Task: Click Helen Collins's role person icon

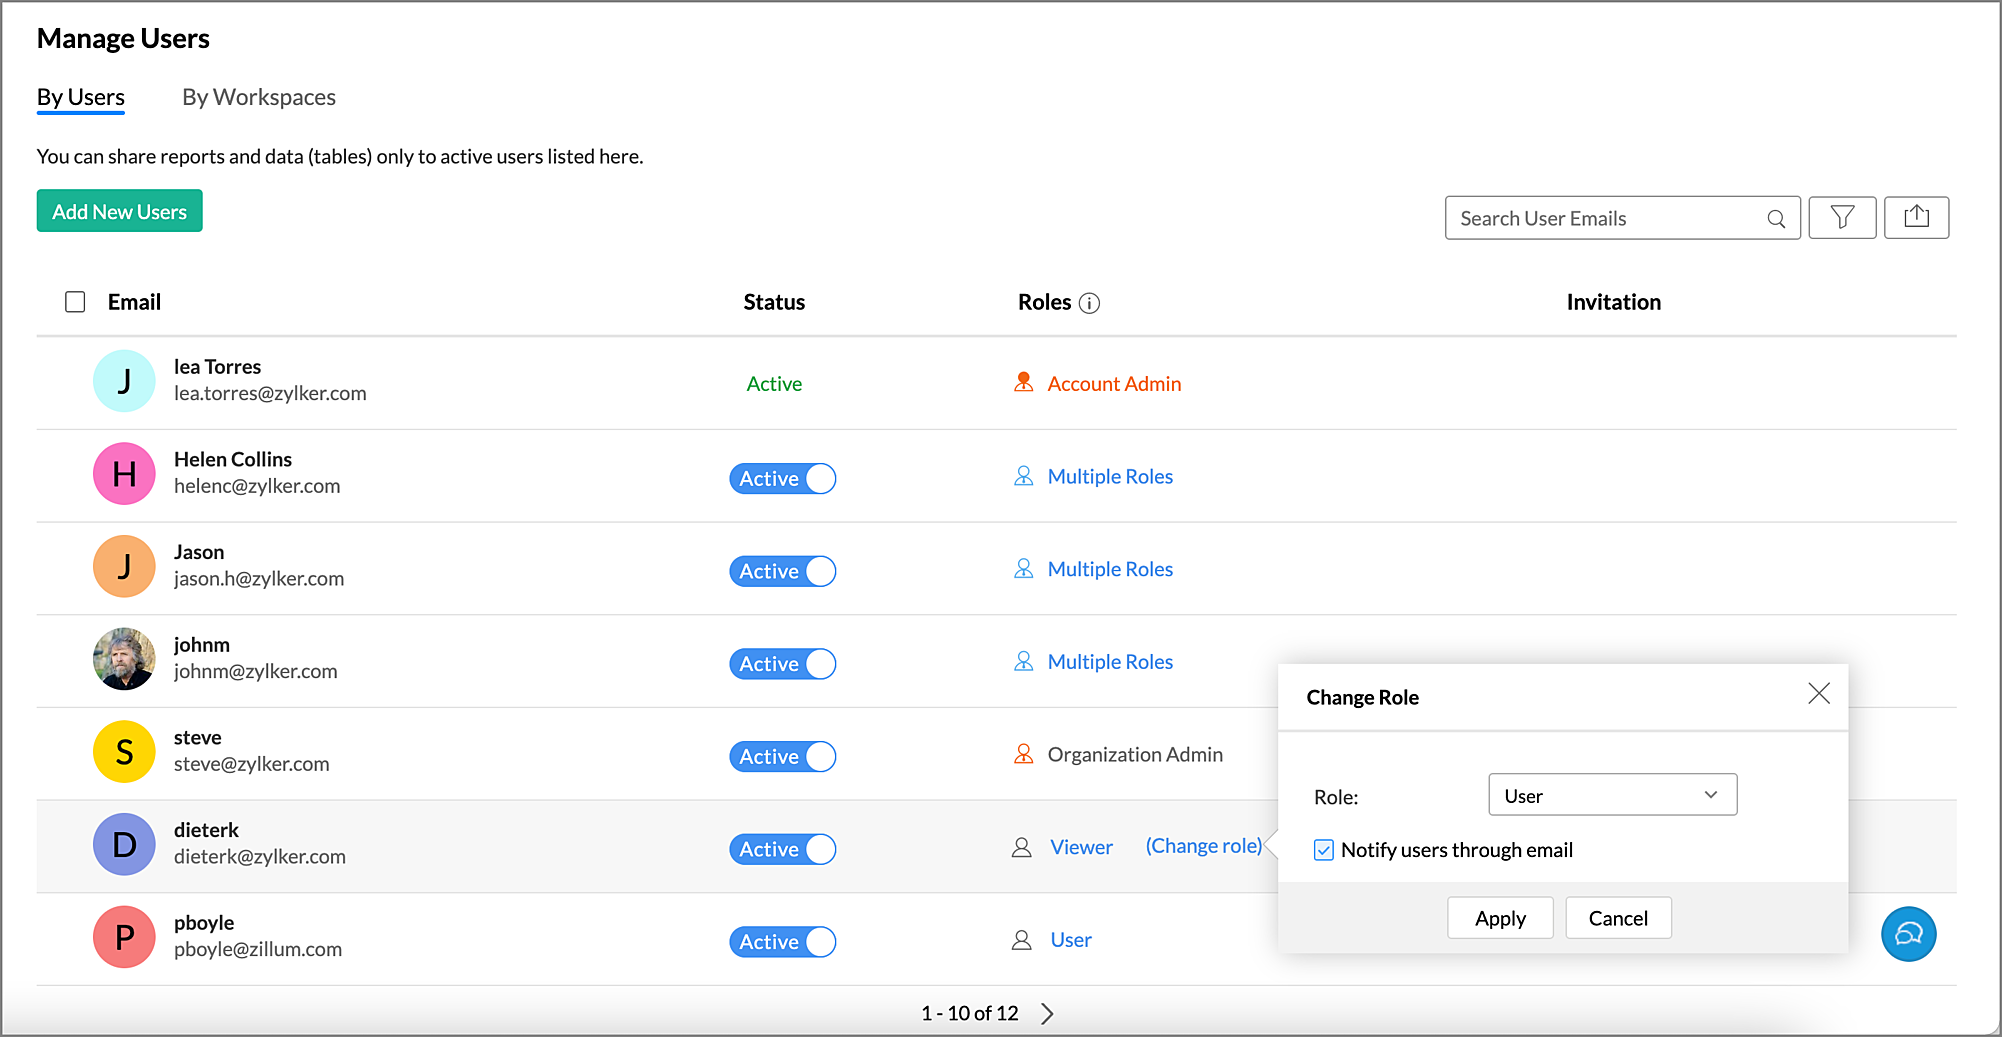Action: [x=1023, y=476]
